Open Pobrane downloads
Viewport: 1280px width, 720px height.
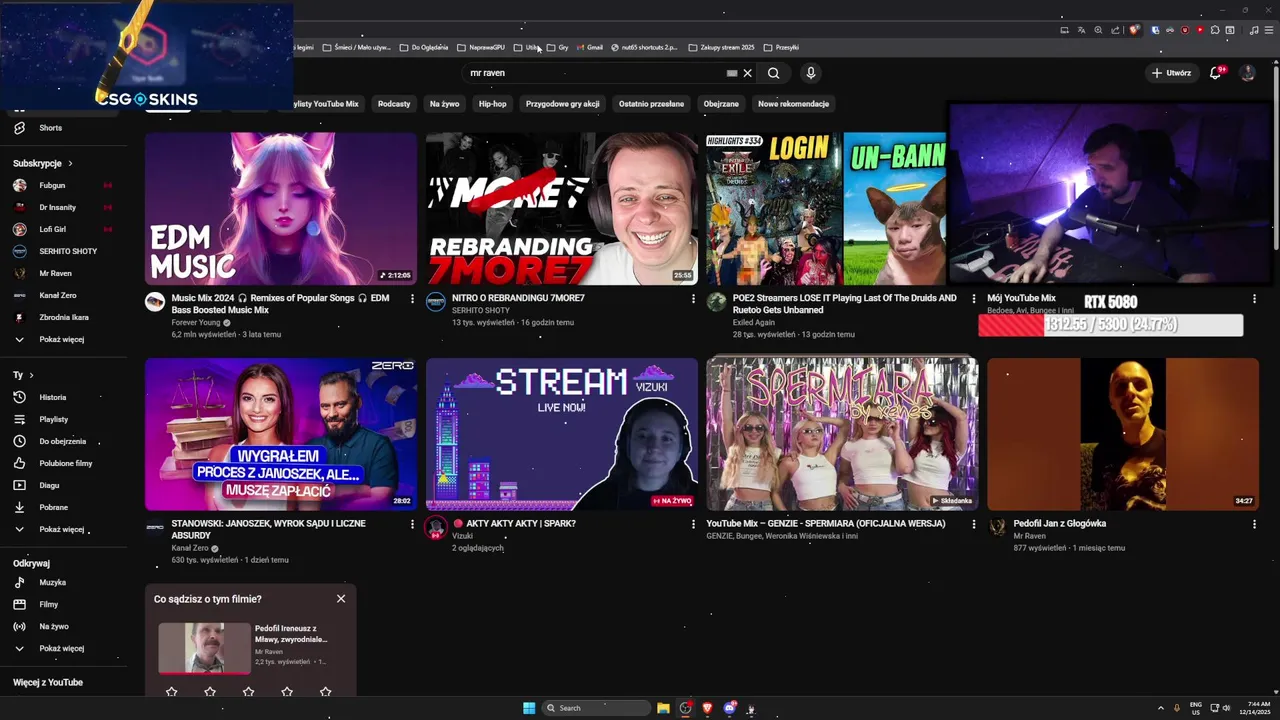click(64, 507)
